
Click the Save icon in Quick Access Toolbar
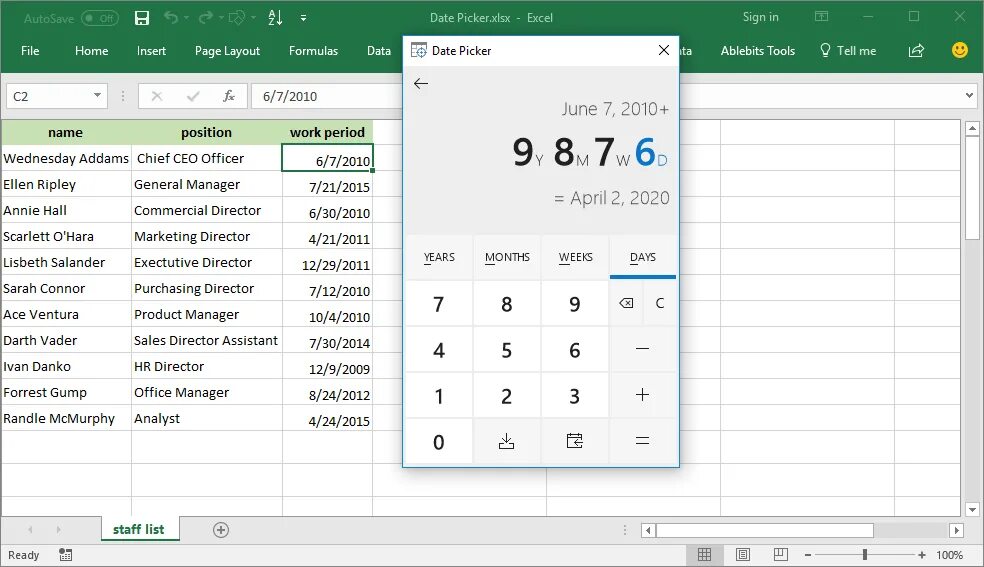coord(142,18)
